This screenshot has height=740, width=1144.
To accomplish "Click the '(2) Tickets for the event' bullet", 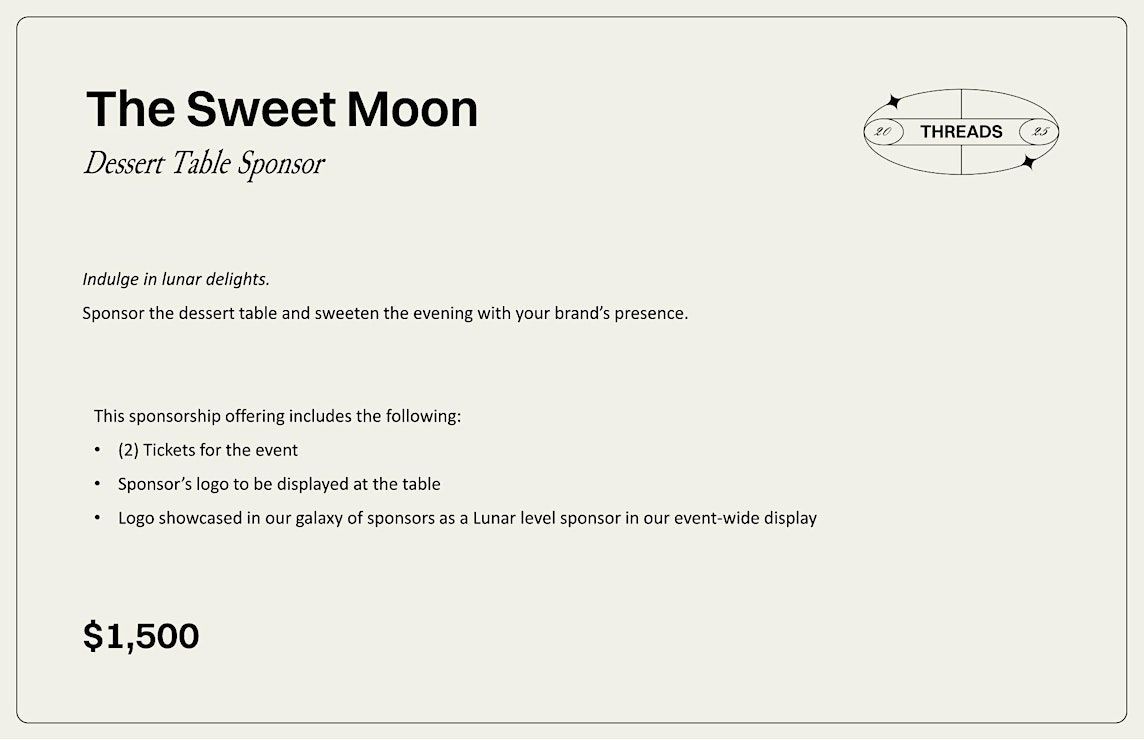I will [208, 450].
